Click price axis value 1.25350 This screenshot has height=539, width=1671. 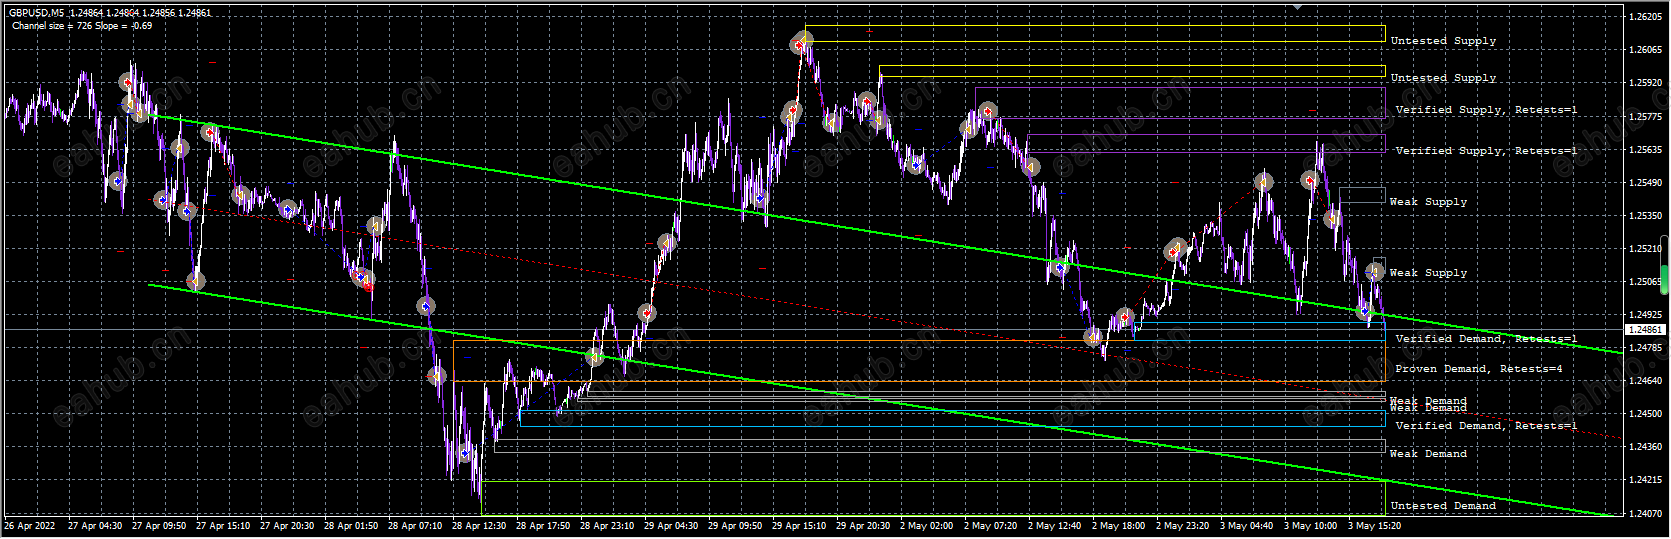(1646, 216)
